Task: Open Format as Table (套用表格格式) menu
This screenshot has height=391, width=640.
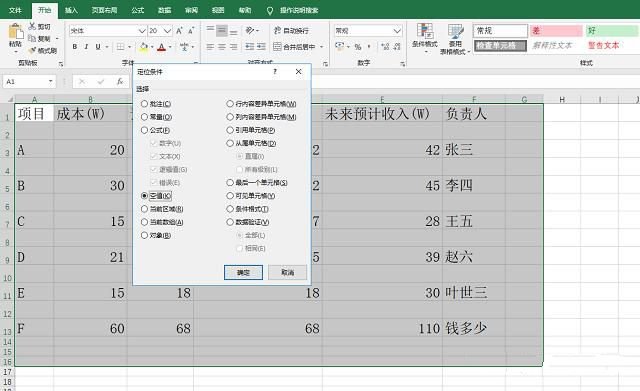Action: 455,39
